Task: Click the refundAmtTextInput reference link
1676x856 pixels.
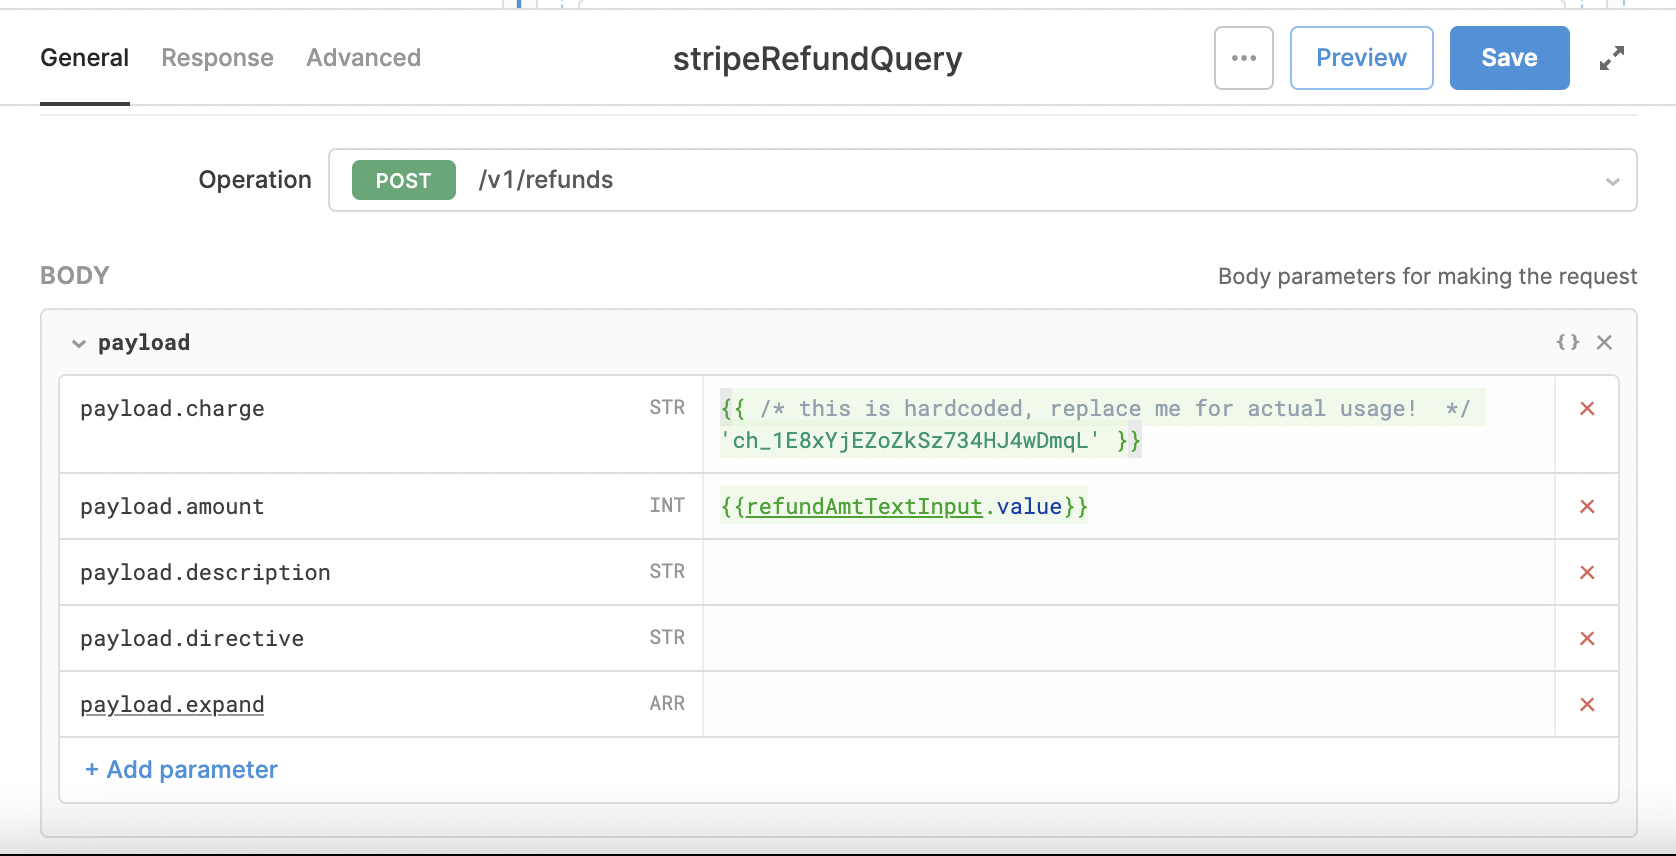Action: click(864, 506)
